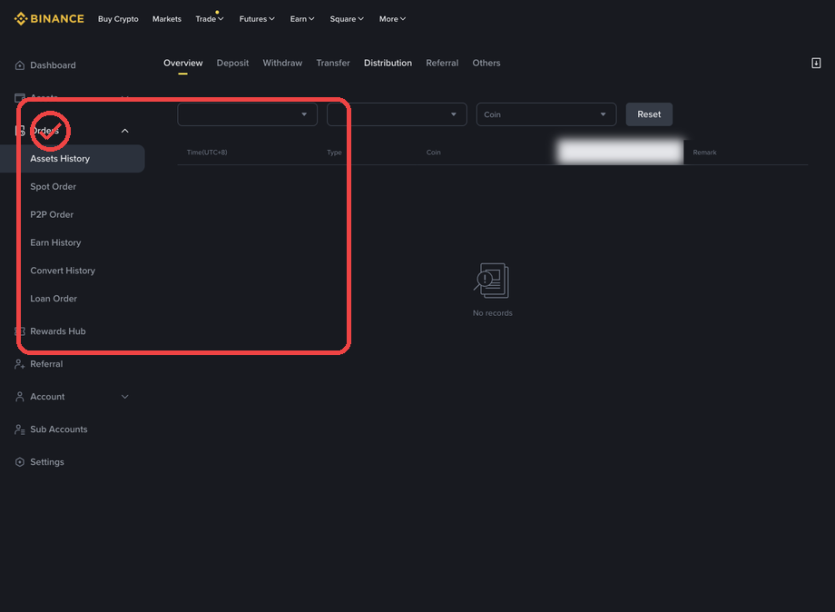
Task: Select Loan Order in sidebar
Action: pyautogui.click(x=54, y=299)
